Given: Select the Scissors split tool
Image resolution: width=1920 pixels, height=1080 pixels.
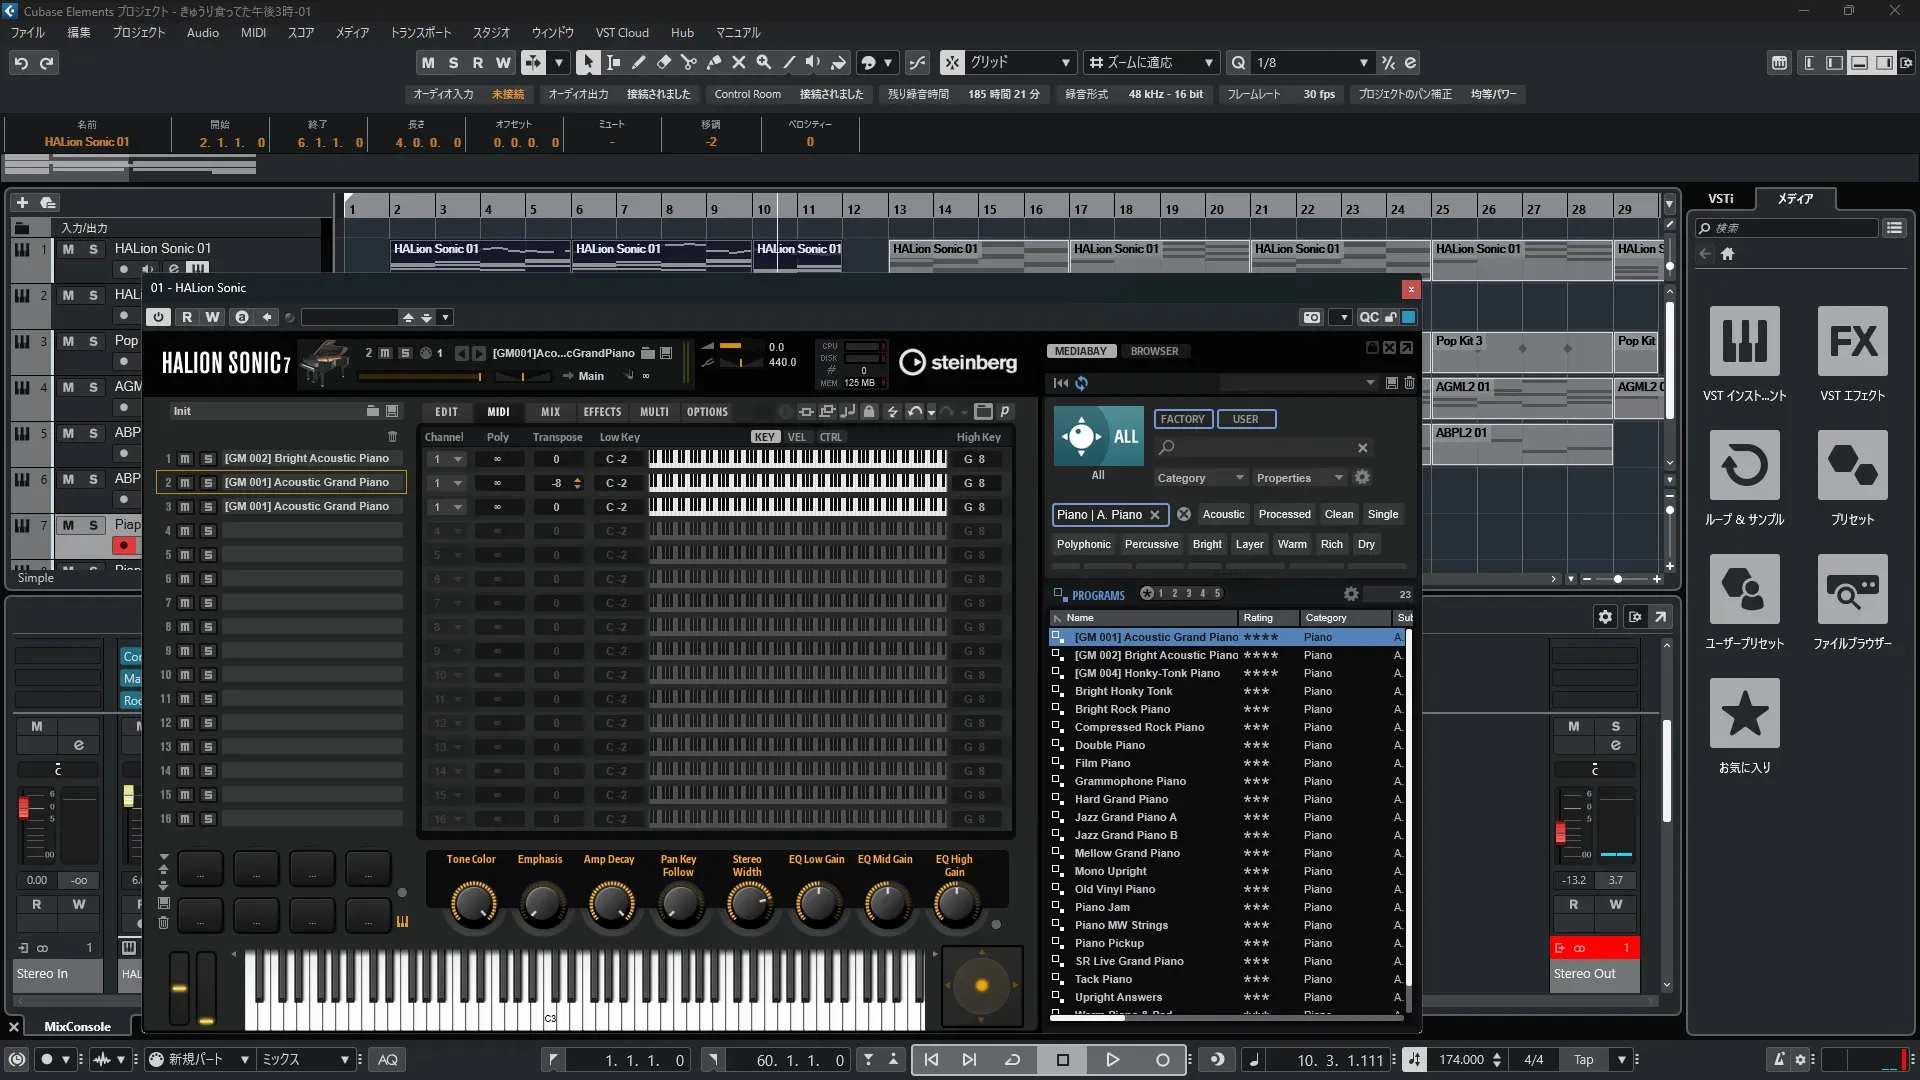Looking at the screenshot, I should [689, 62].
